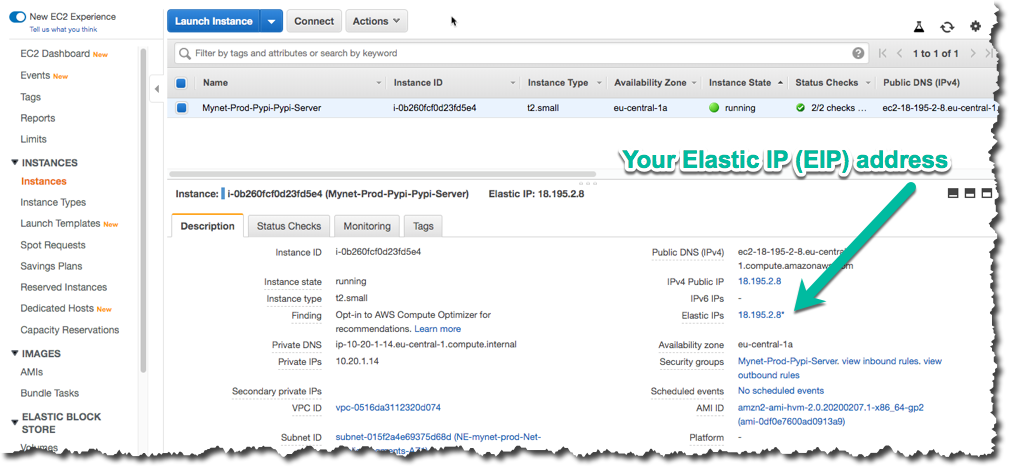
Task: Click the Elastic IPs 18.195.2.8* link
Action: point(761,315)
